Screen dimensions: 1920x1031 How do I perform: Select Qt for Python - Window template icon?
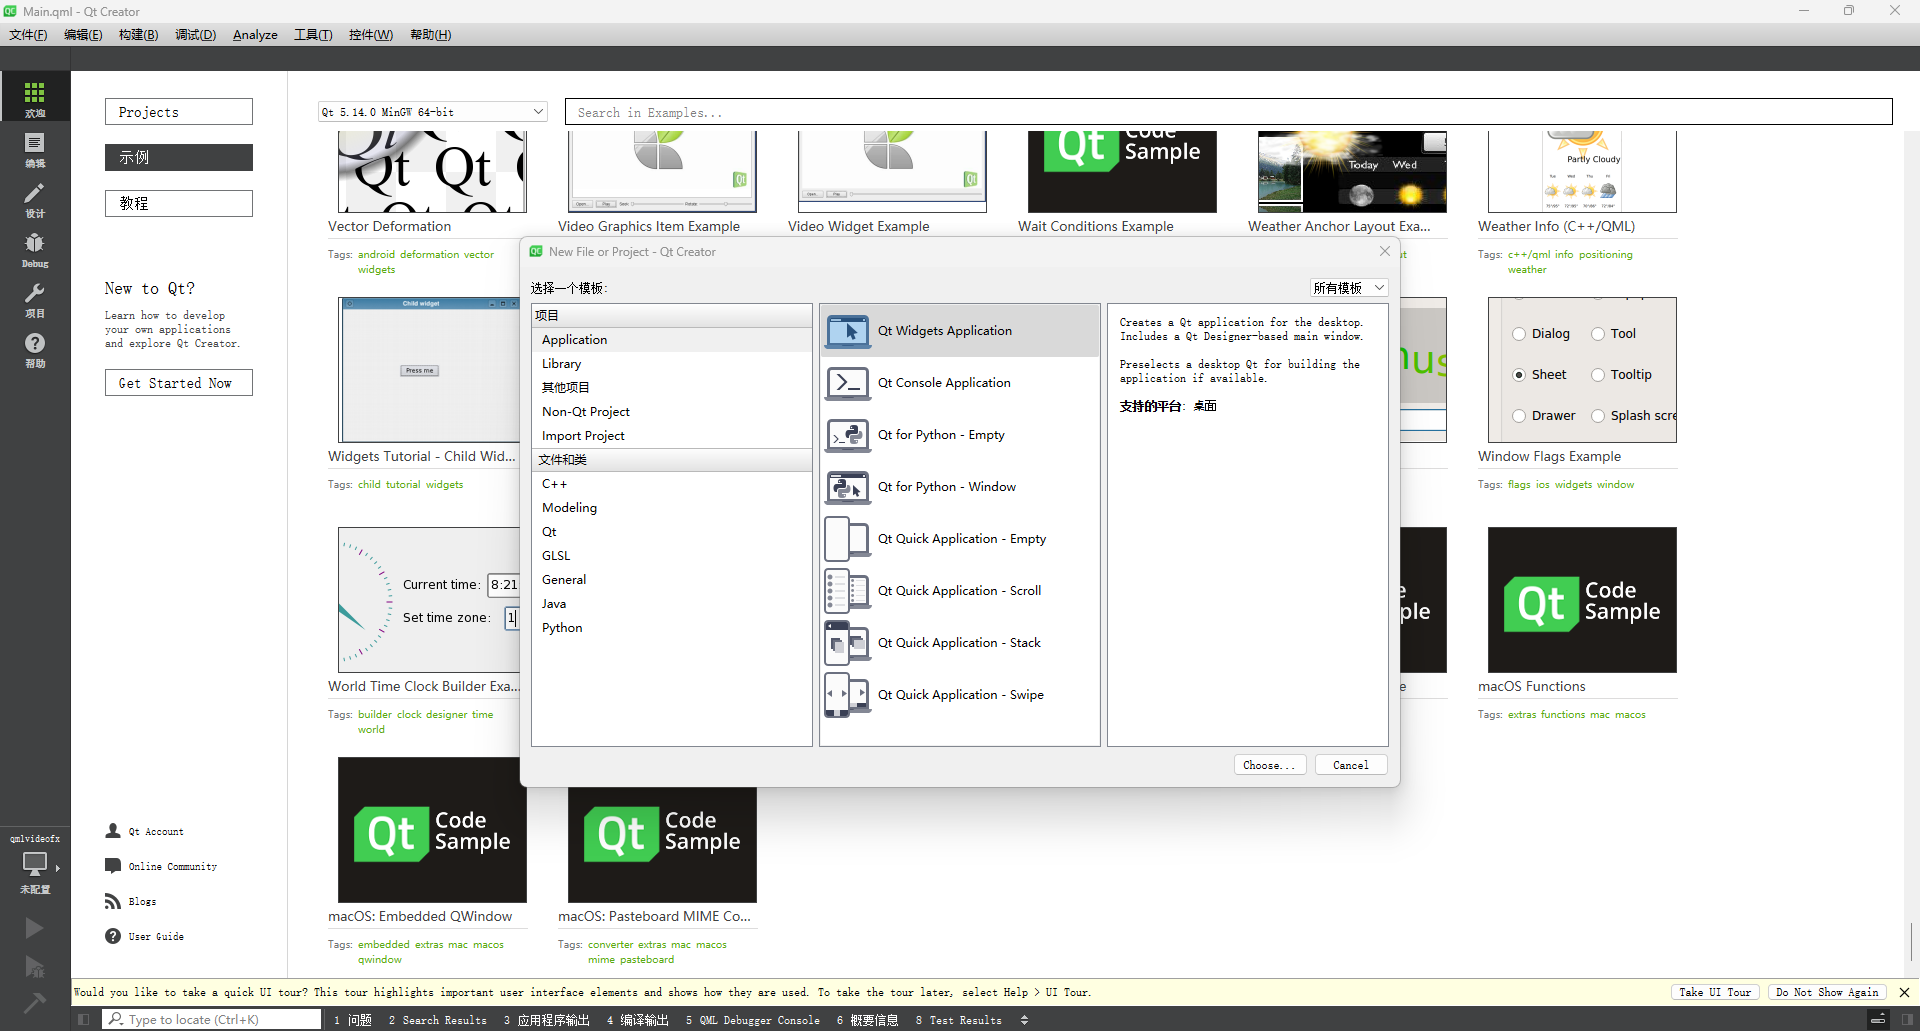pyautogui.click(x=847, y=487)
